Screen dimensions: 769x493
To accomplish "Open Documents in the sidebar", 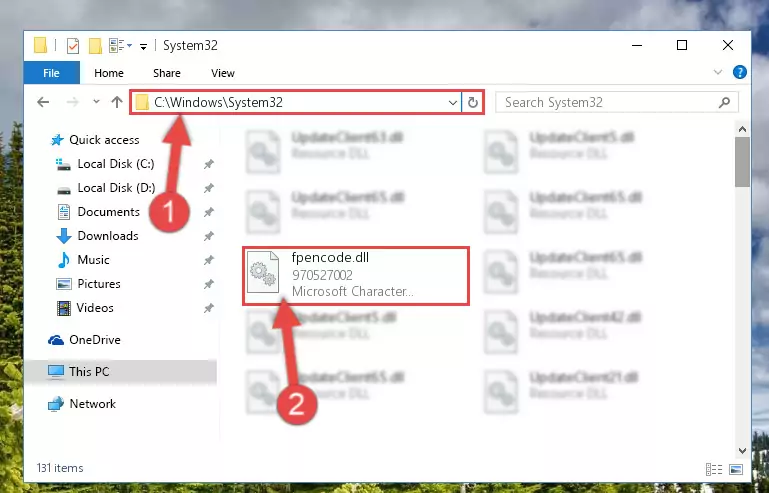I will click(x=99, y=212).
